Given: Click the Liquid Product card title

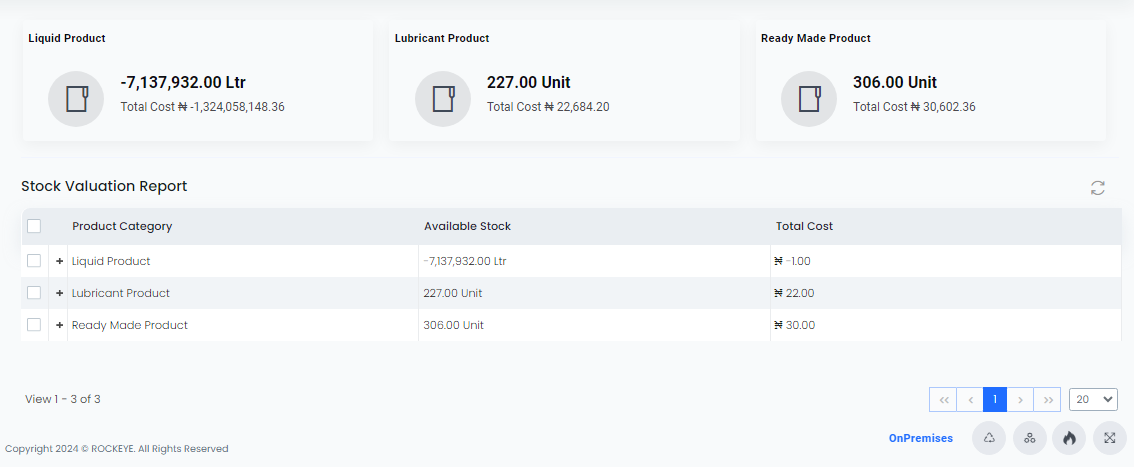Looking at the screenshot, I should coord(67,38).
